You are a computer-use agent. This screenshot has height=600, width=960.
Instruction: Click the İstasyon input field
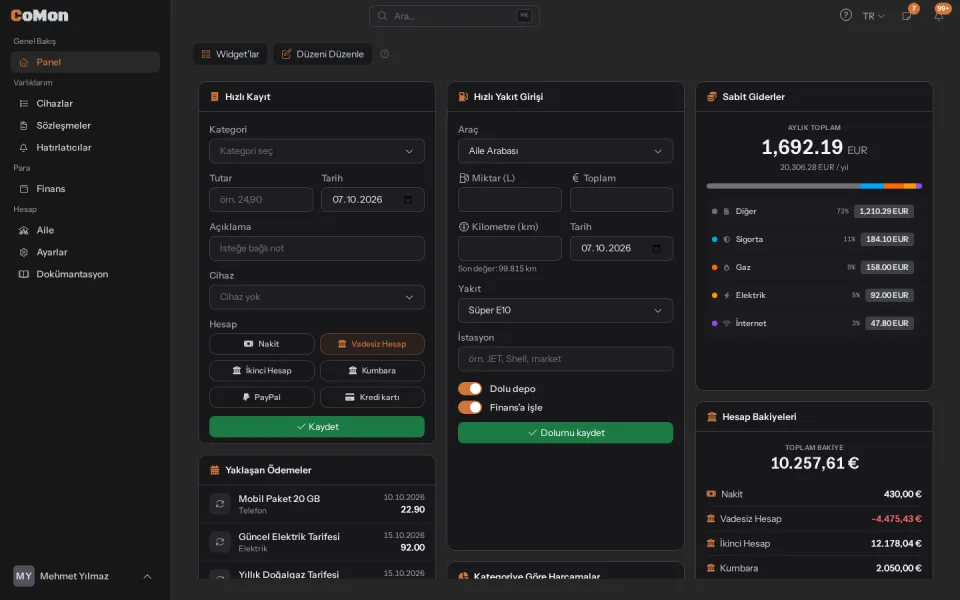coord(566,359)
